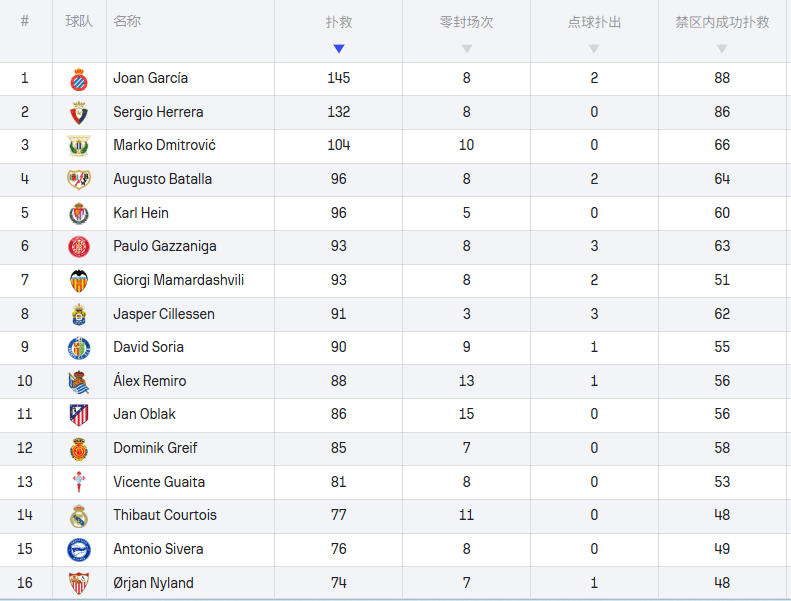Screen dimensions: 791x601
Task: Click the Osasuna crest beside Sergio Herrera
Action: coord(79,112)
